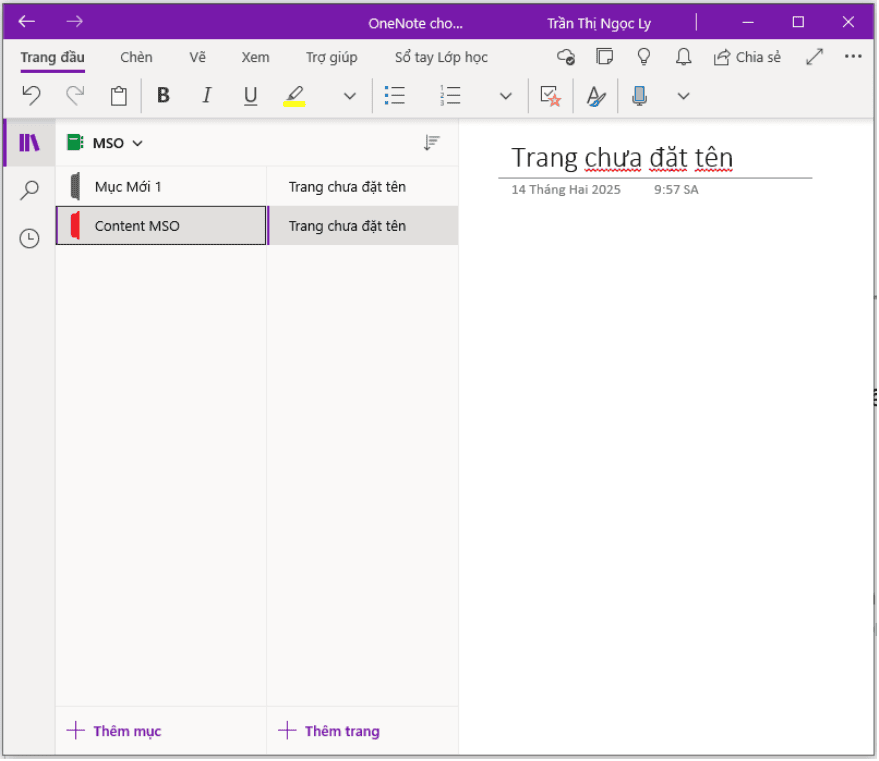The height and width of the screenshot is (761, 879).
Task: Toggle italic formatting
Action: pyautogui.click(x=207, y=96)
